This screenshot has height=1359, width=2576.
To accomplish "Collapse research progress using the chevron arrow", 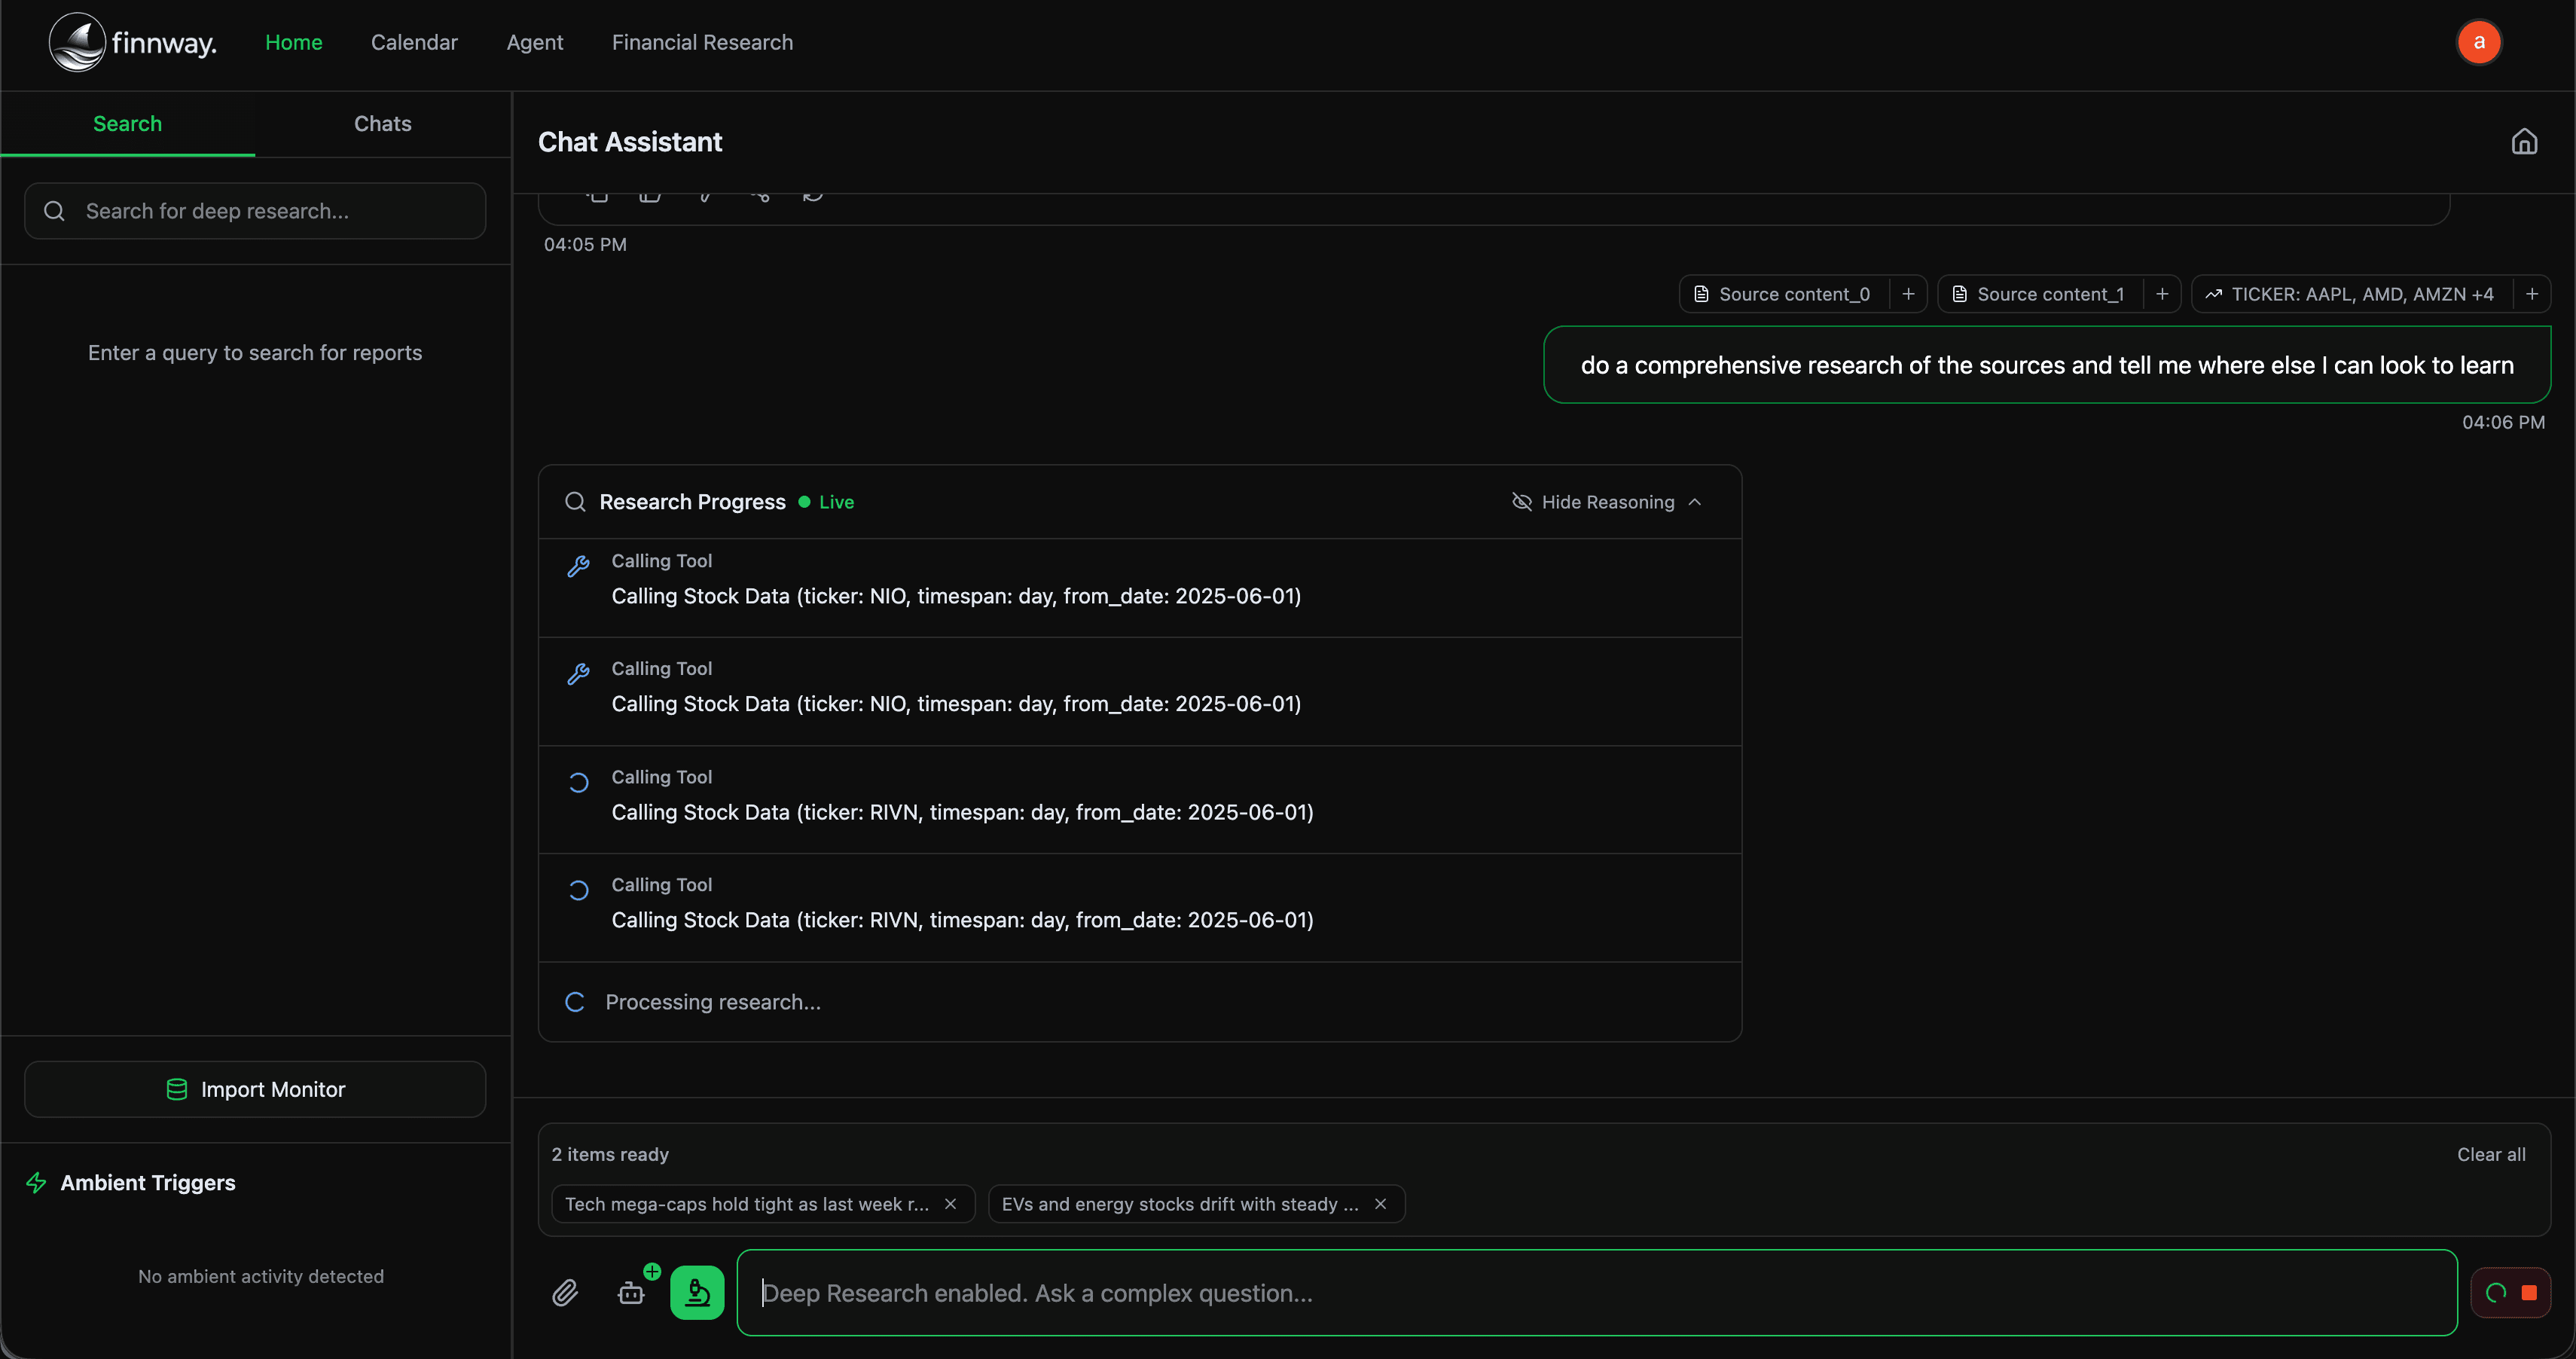I will coord(1695,502).
